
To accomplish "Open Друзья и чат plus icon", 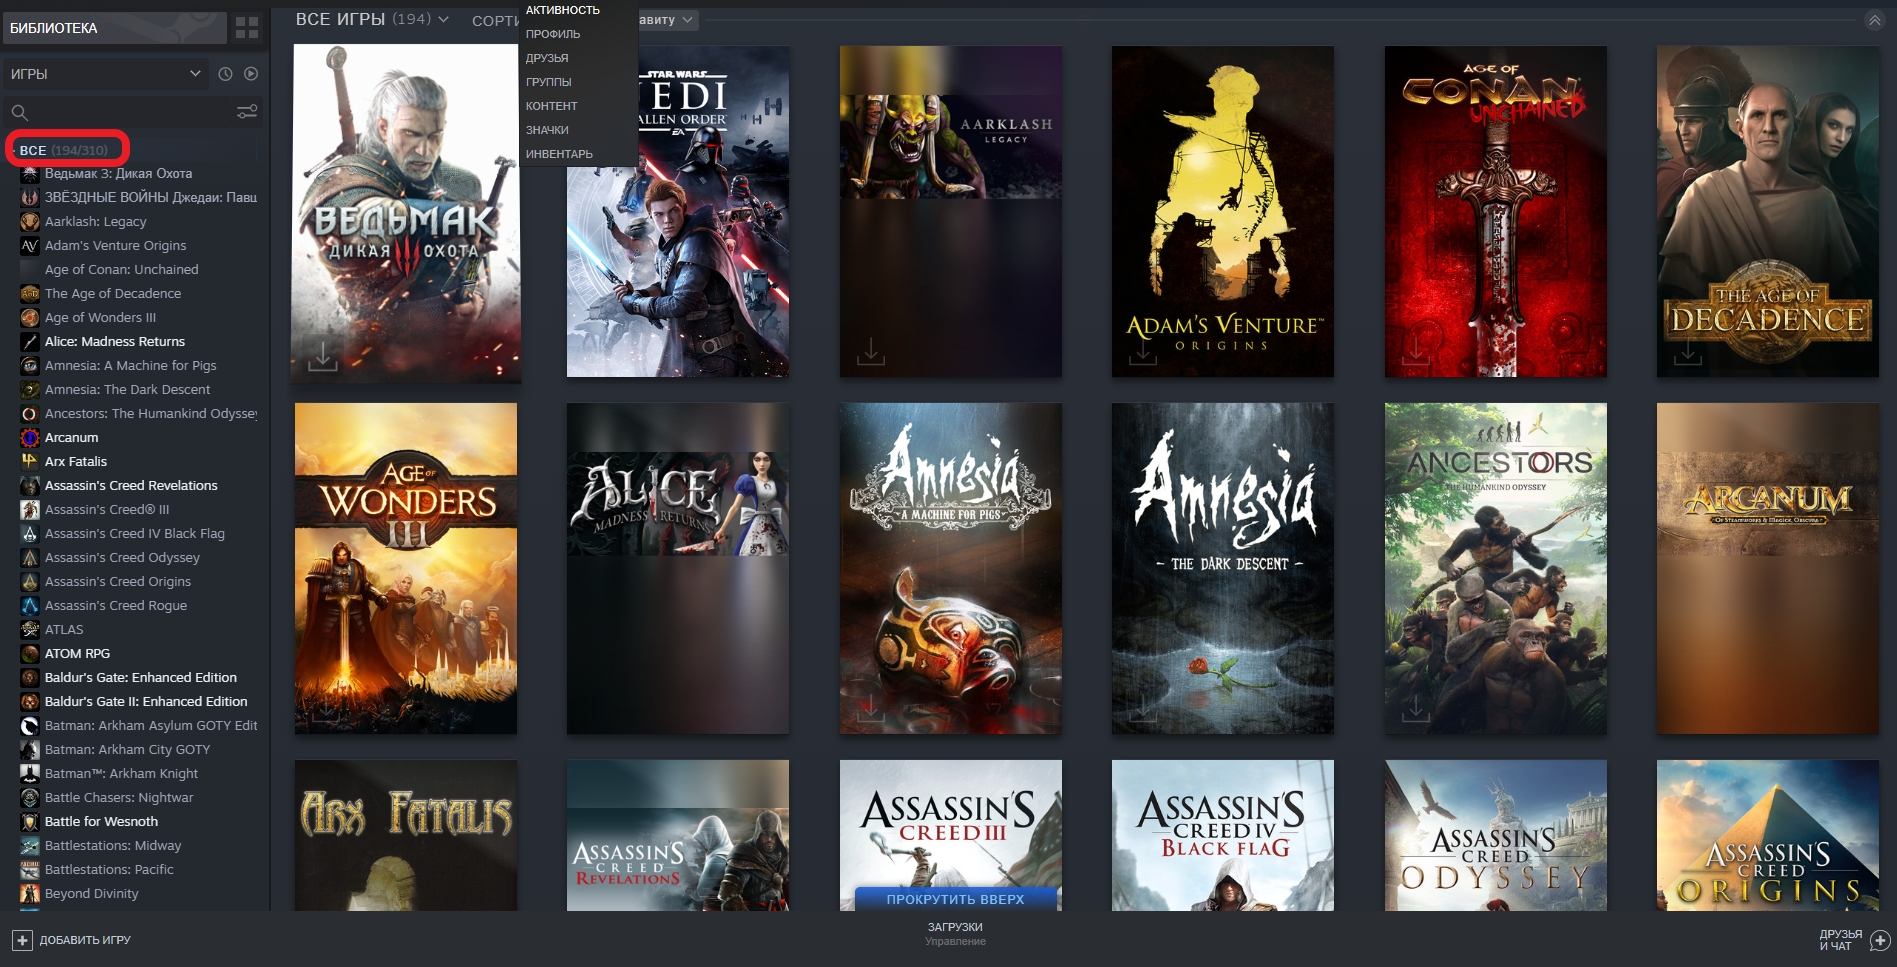I will [x=1879, y=940].
